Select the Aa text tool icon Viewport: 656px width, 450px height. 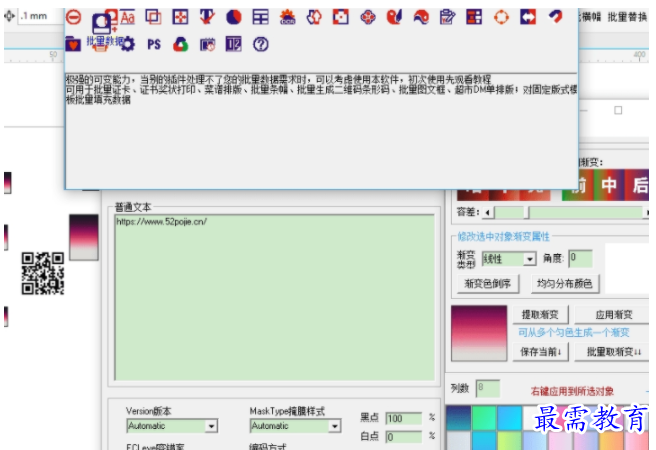(128, 17)
